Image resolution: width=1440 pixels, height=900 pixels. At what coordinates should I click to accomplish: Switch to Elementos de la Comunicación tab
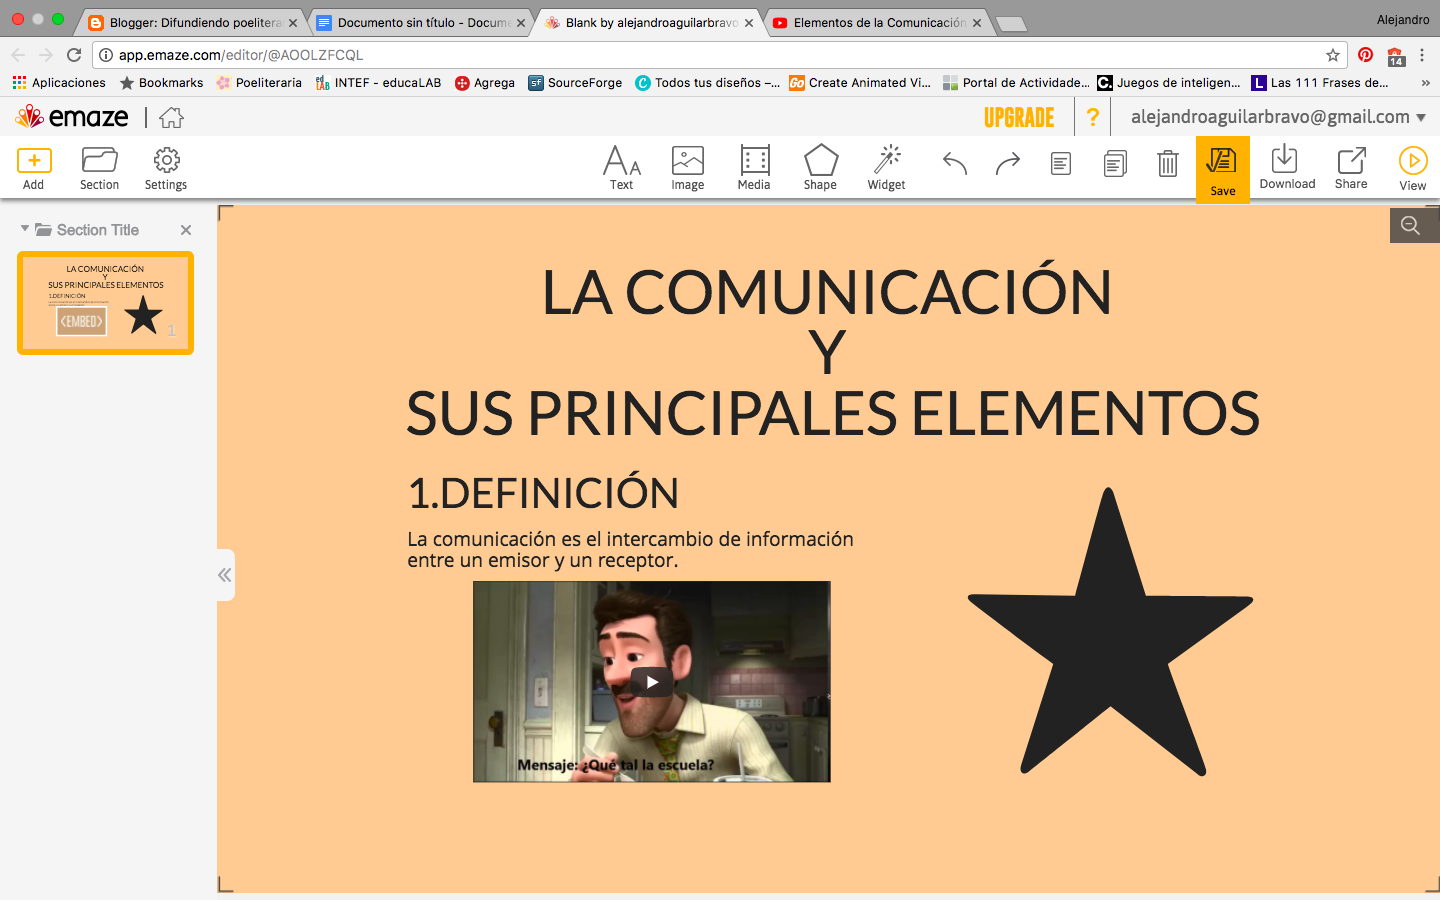click(x=878, y=22)
